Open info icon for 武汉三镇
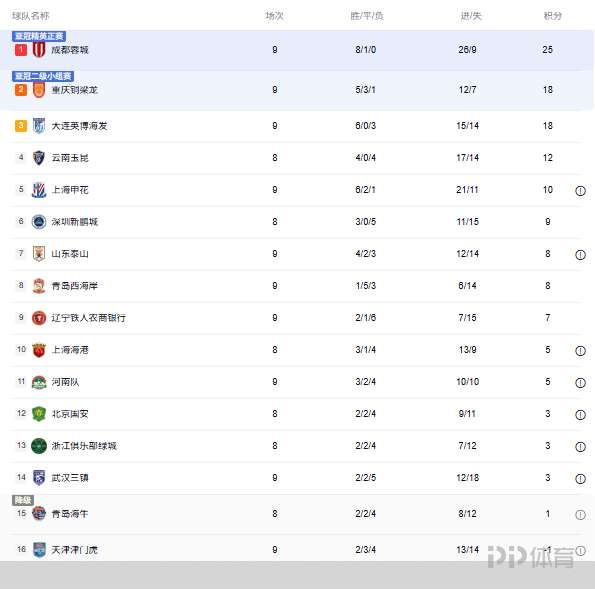Viewport: 595px width, 589px height. point(580,479)
